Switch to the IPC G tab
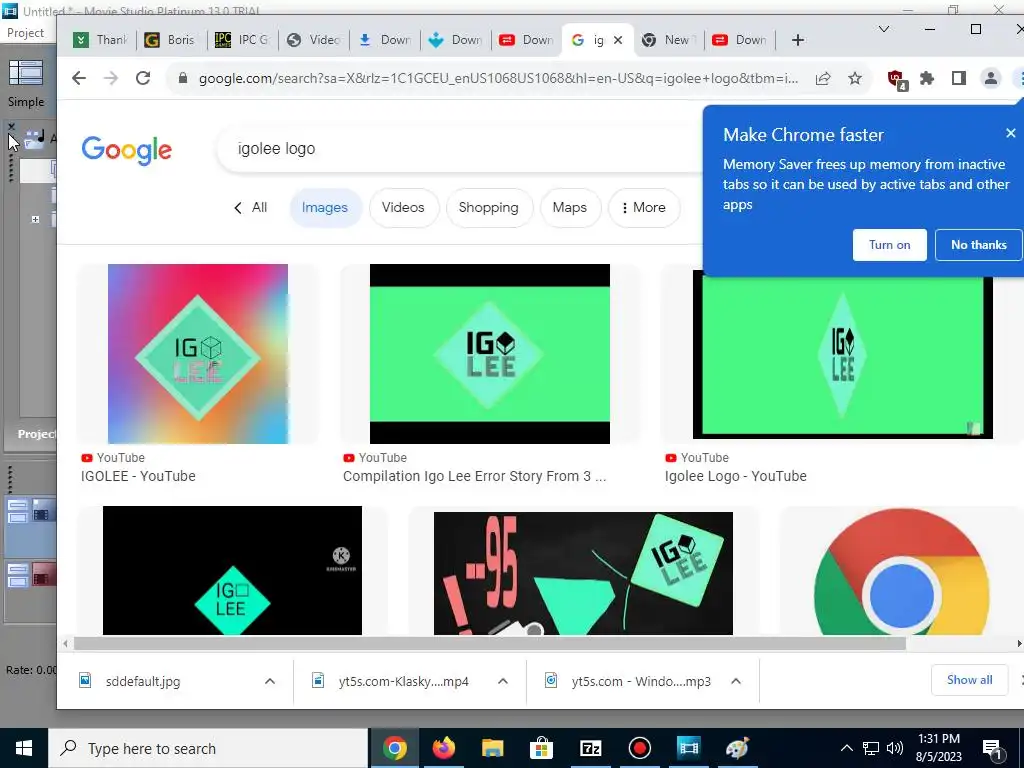Screen dimensions: 1024x768 tap(243, 40)
